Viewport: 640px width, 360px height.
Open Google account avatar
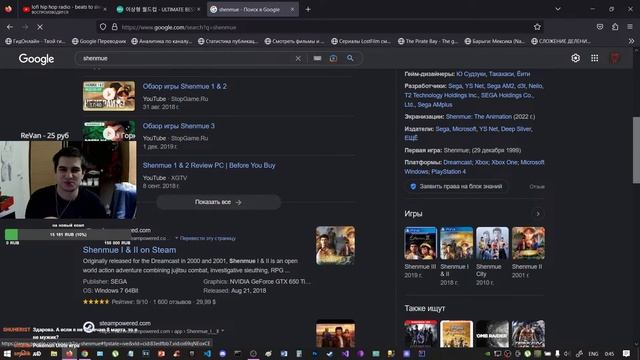coord(615,58)
